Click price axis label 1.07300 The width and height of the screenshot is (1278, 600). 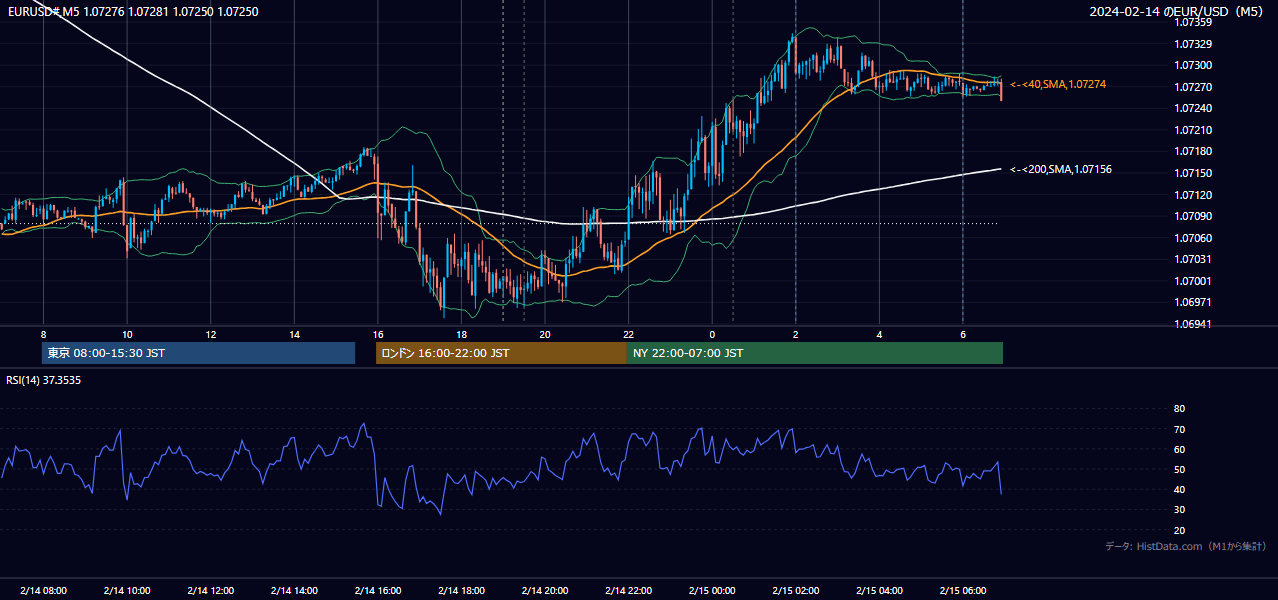[1192, 65]
